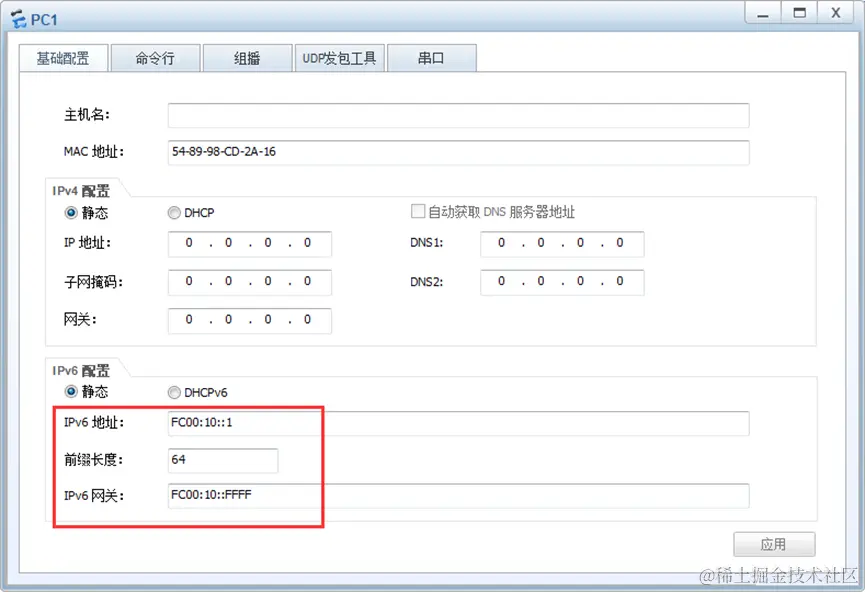
Task: Open the 基础配置 tab
Action: [63, 58]
